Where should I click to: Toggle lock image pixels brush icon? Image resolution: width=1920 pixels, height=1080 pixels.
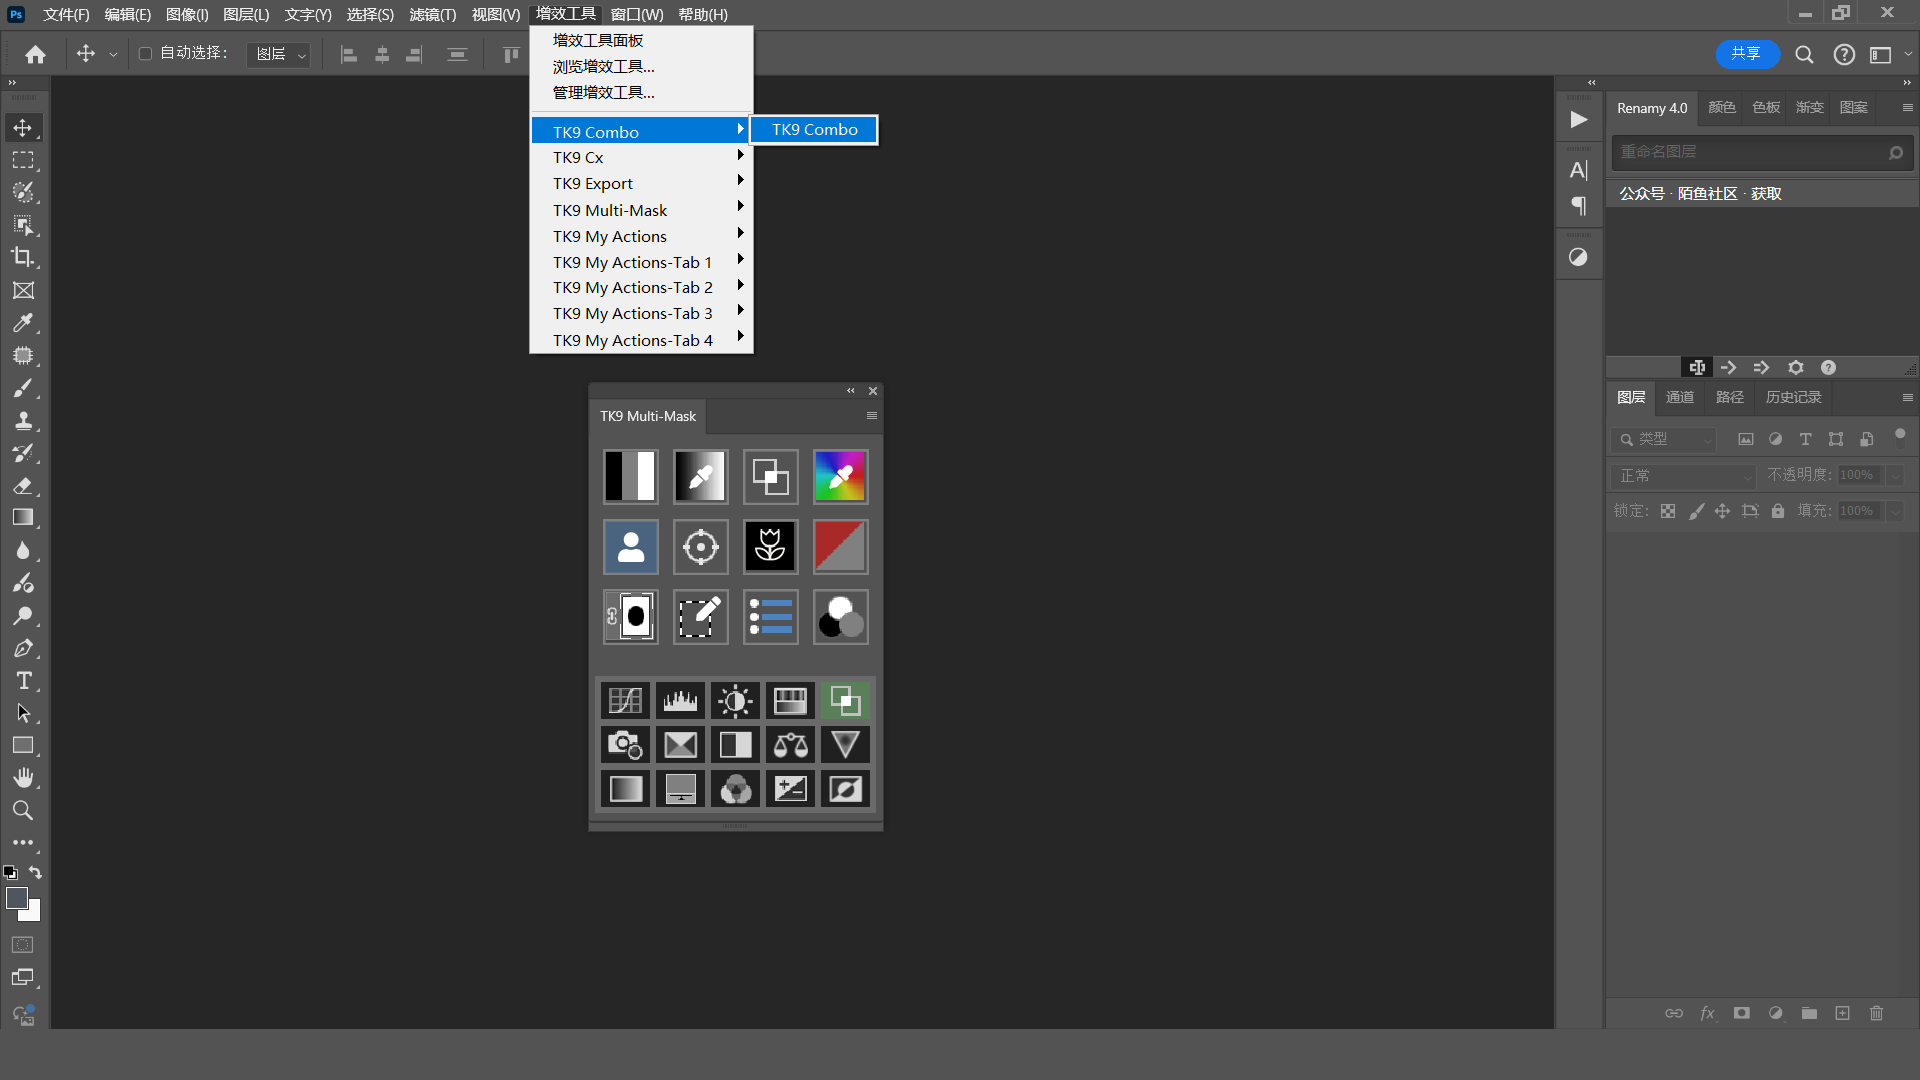click(1696, 511)
